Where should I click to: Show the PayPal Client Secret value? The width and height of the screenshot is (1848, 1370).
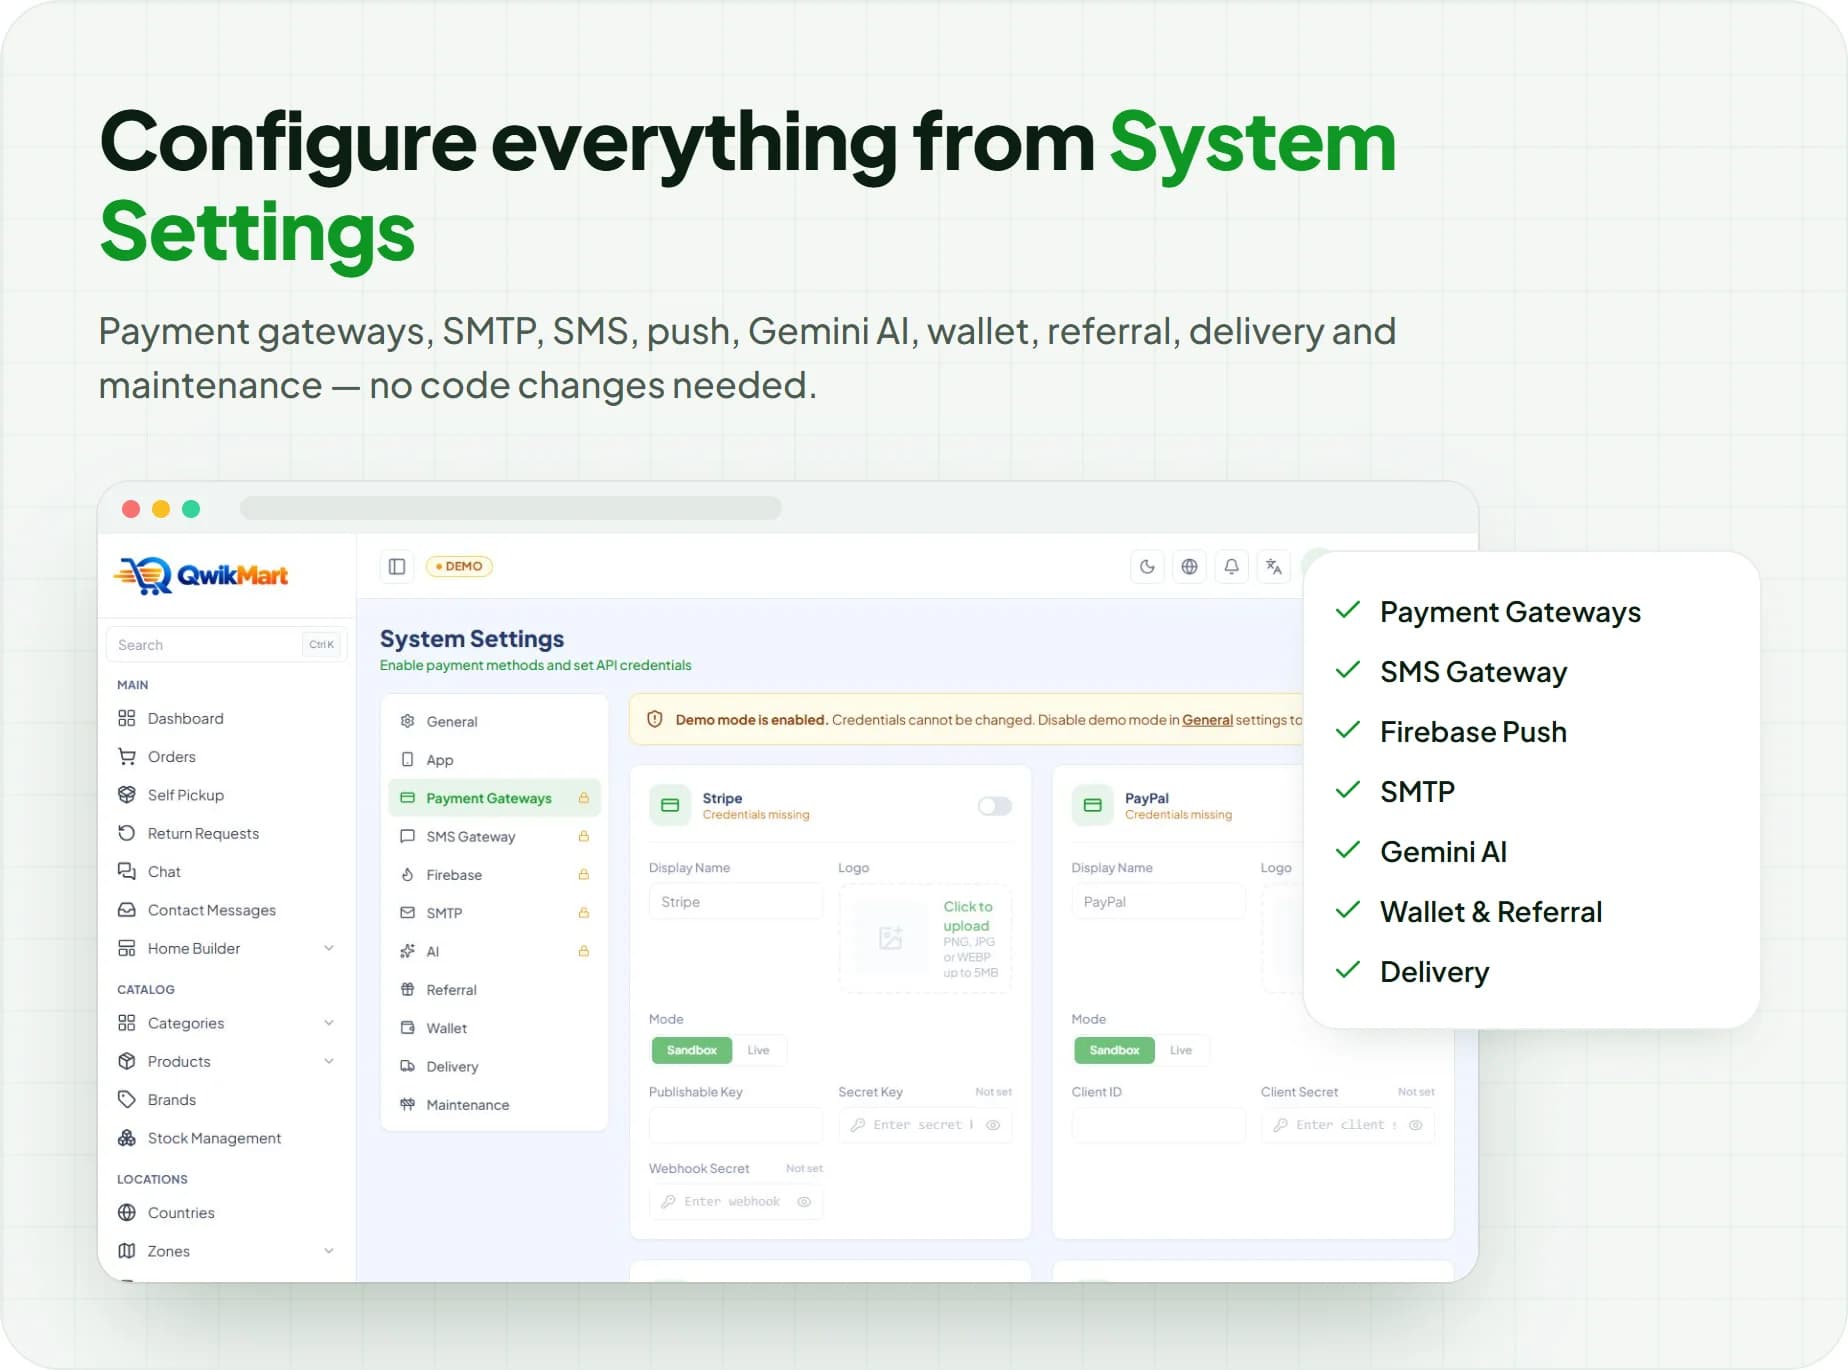(1416, 1125)
